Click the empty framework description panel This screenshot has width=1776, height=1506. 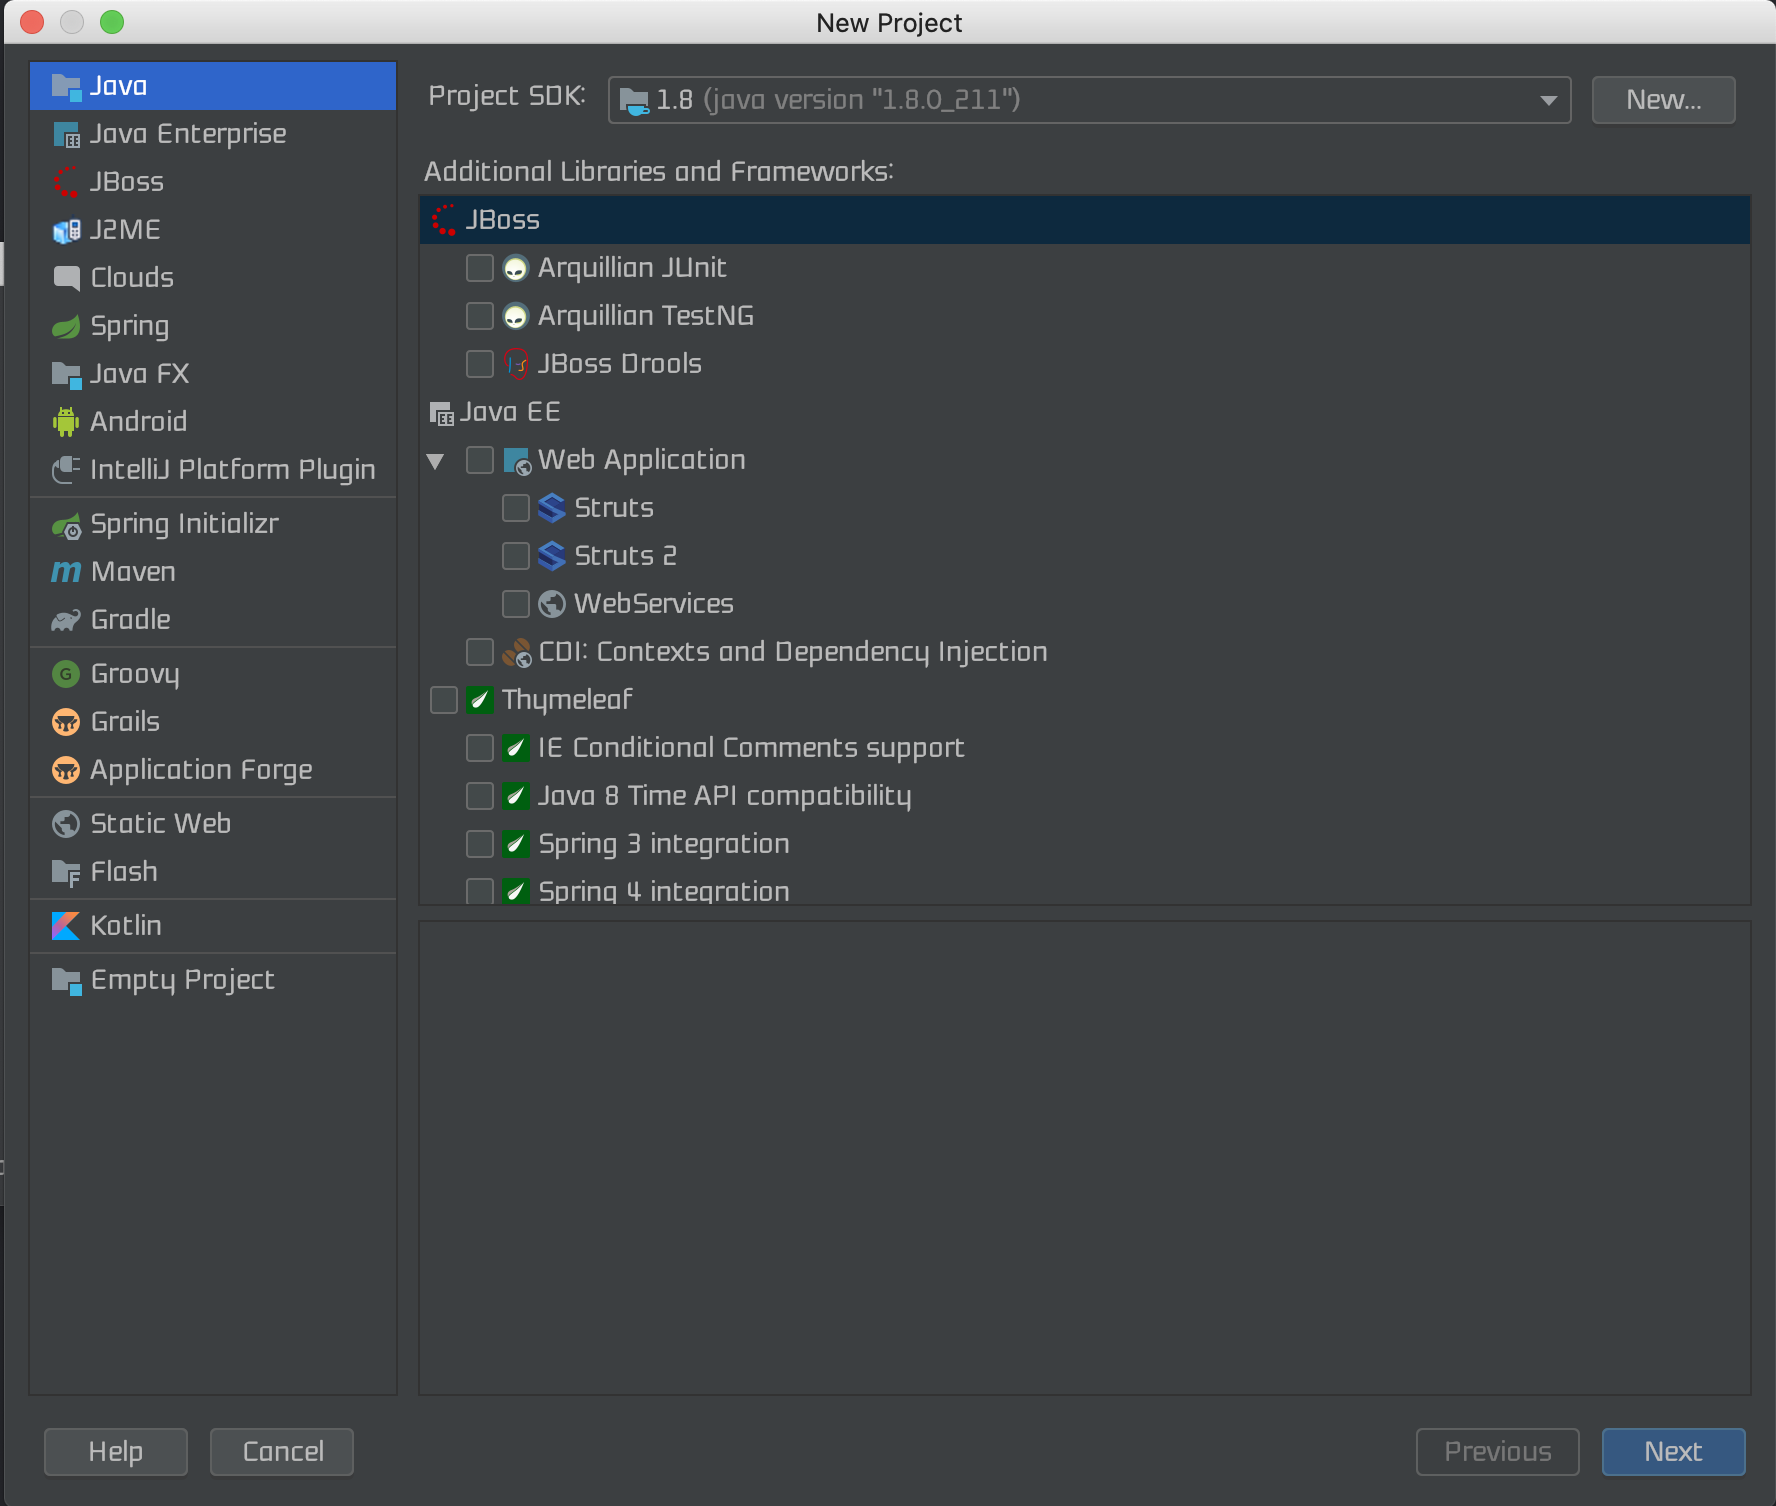point(1085,1158)
